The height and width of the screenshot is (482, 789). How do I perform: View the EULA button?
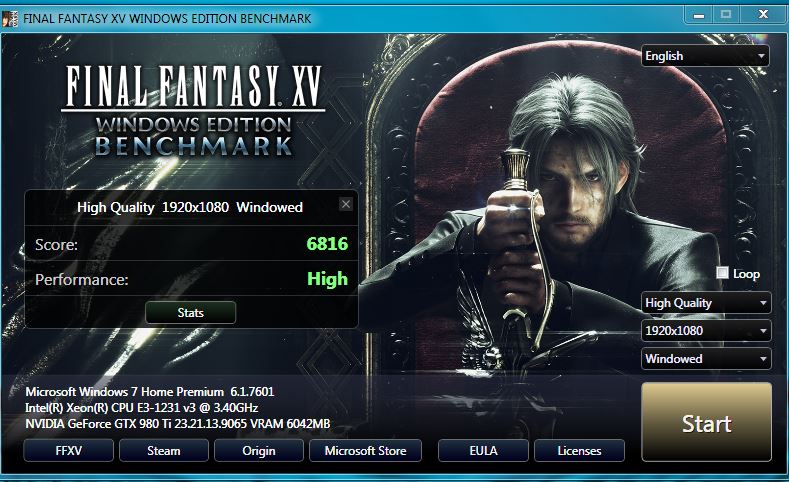[x=483, y=450]
